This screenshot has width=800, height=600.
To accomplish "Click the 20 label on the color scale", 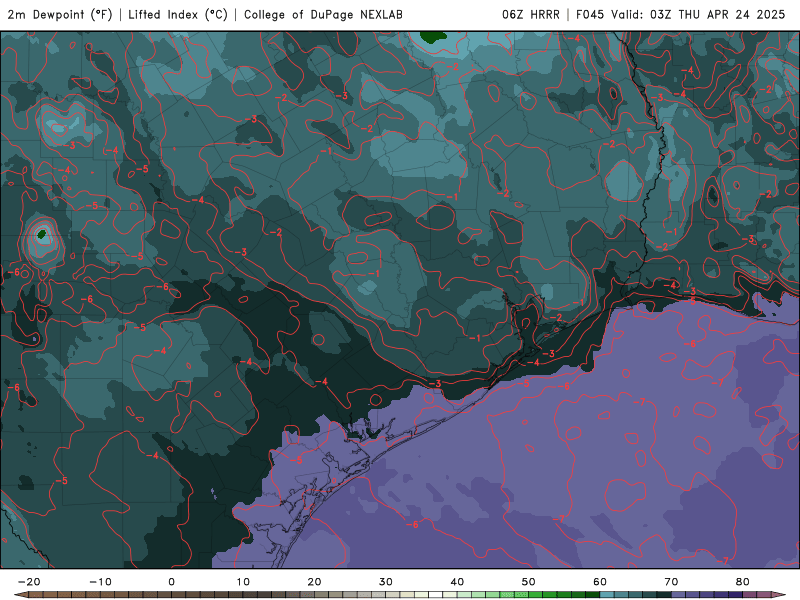I will (314, 582).
